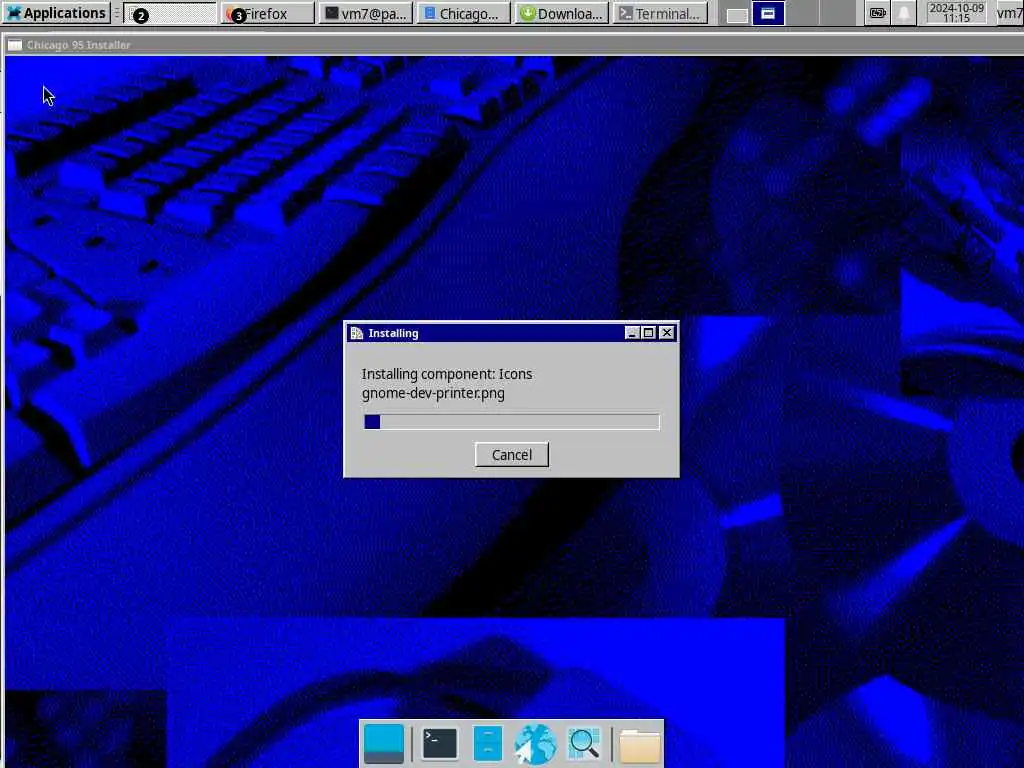Click the Installing dialog title icon
The height and width of the screenshot is (768, 1024).
tap(357, 333)
